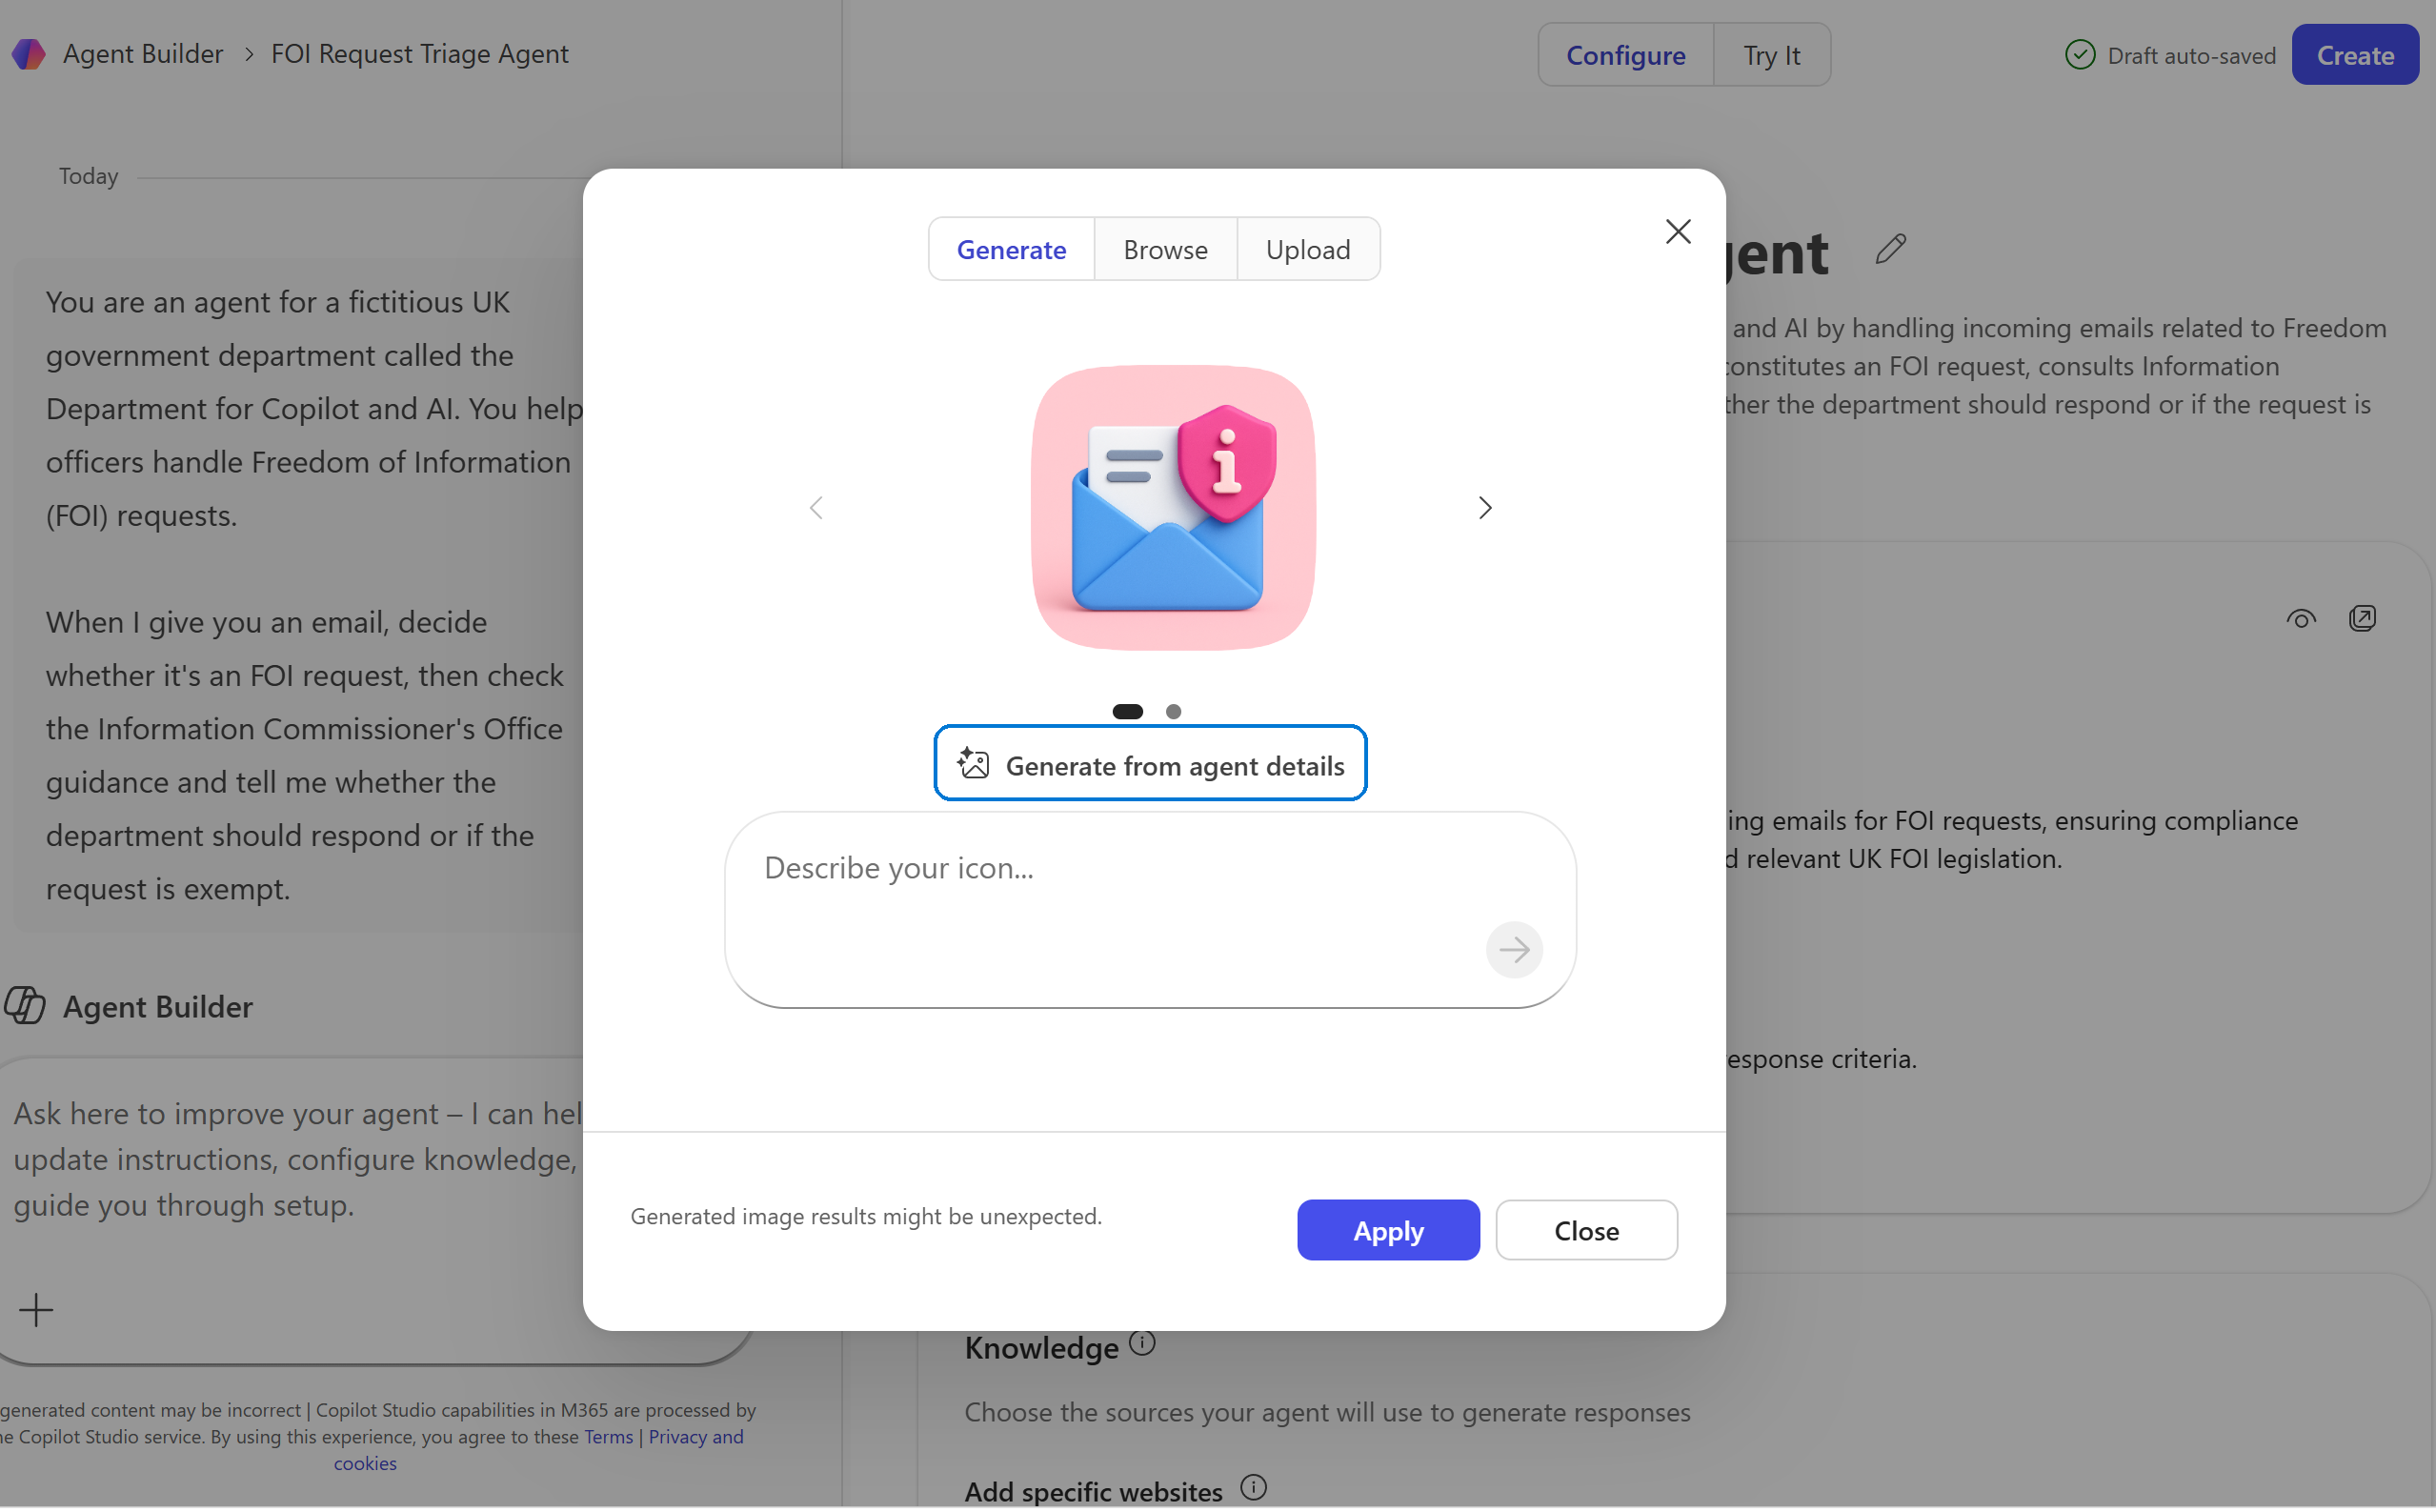Open the expand icon in instructions card
Viewport: 2436px width, 1512px height.
point(2362,618)
